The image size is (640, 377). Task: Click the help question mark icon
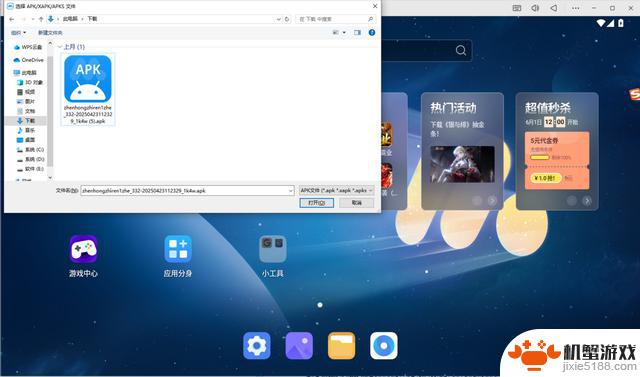[x=372, y=32]
